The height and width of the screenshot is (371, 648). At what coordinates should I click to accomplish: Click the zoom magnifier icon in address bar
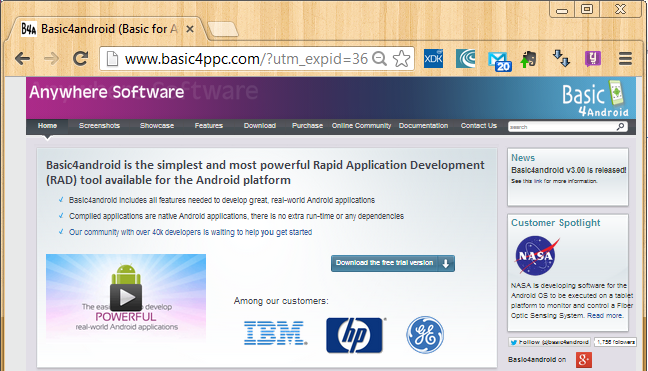point(379,59)
